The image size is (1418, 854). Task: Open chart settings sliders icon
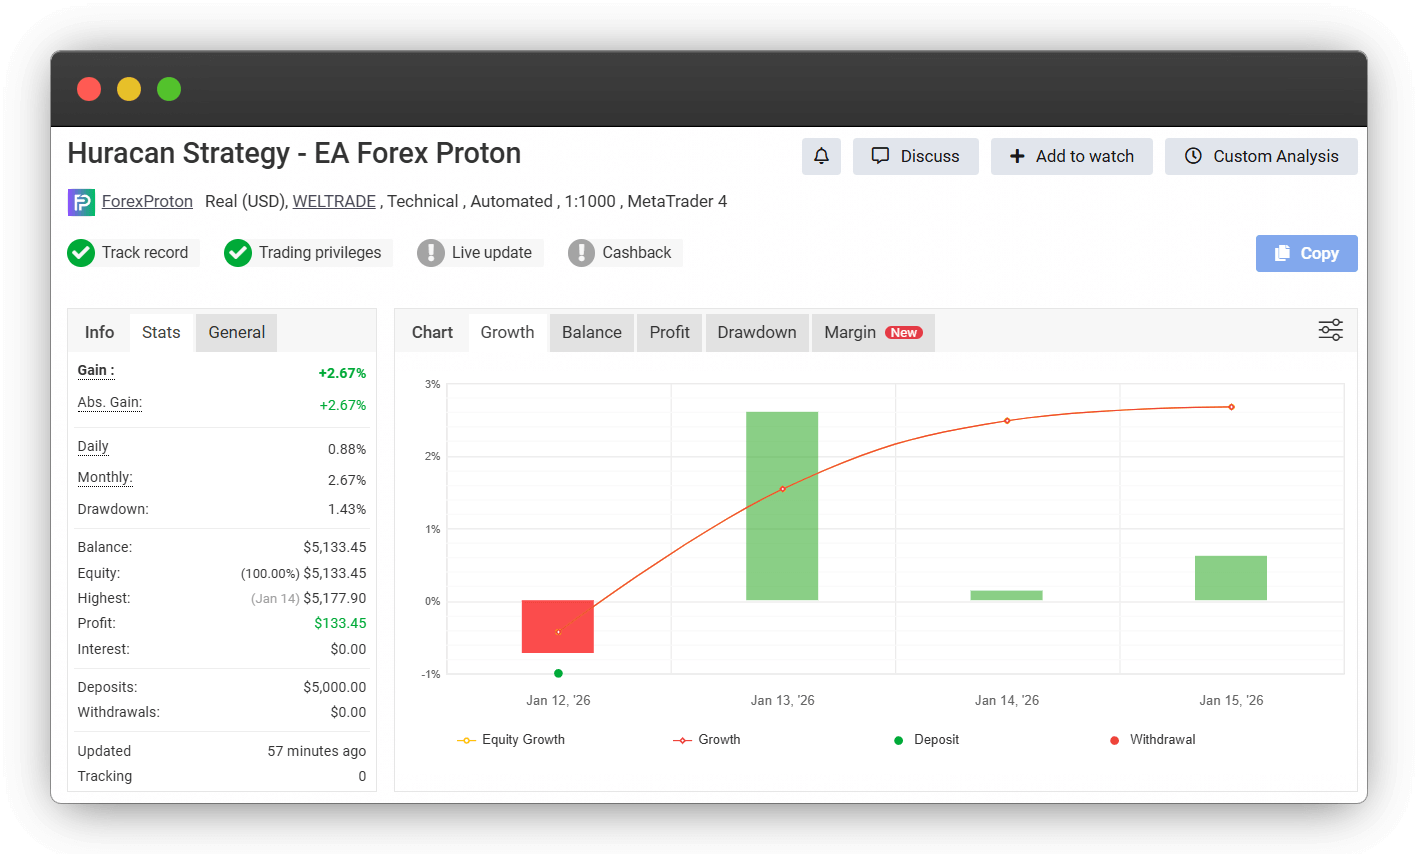(1330, 331)
